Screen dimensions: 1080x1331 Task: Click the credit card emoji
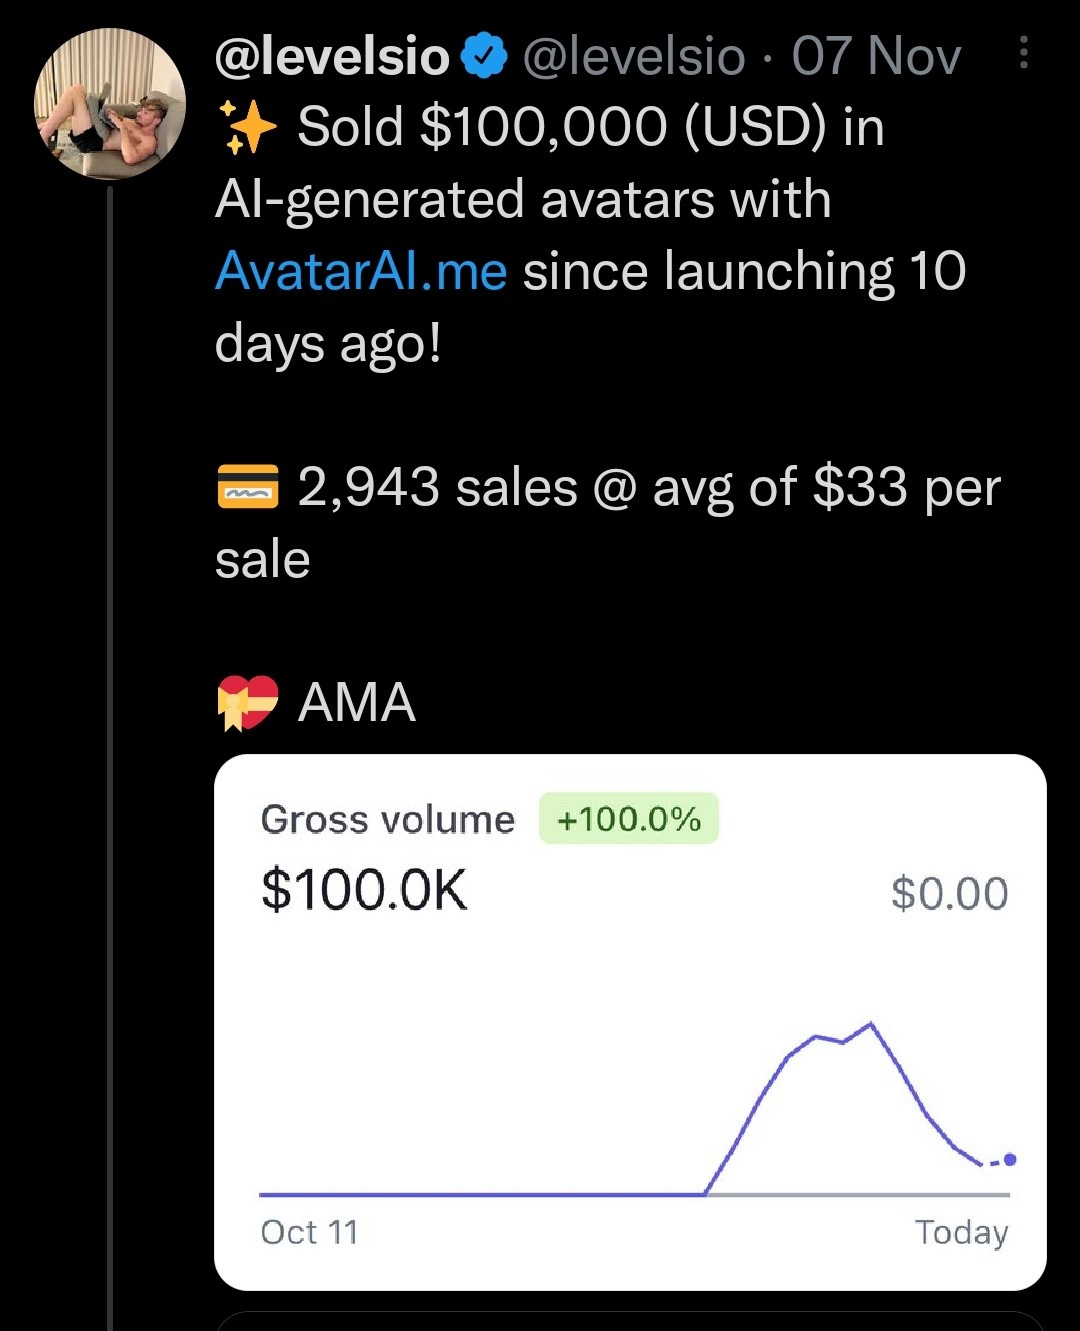point(247,487)
